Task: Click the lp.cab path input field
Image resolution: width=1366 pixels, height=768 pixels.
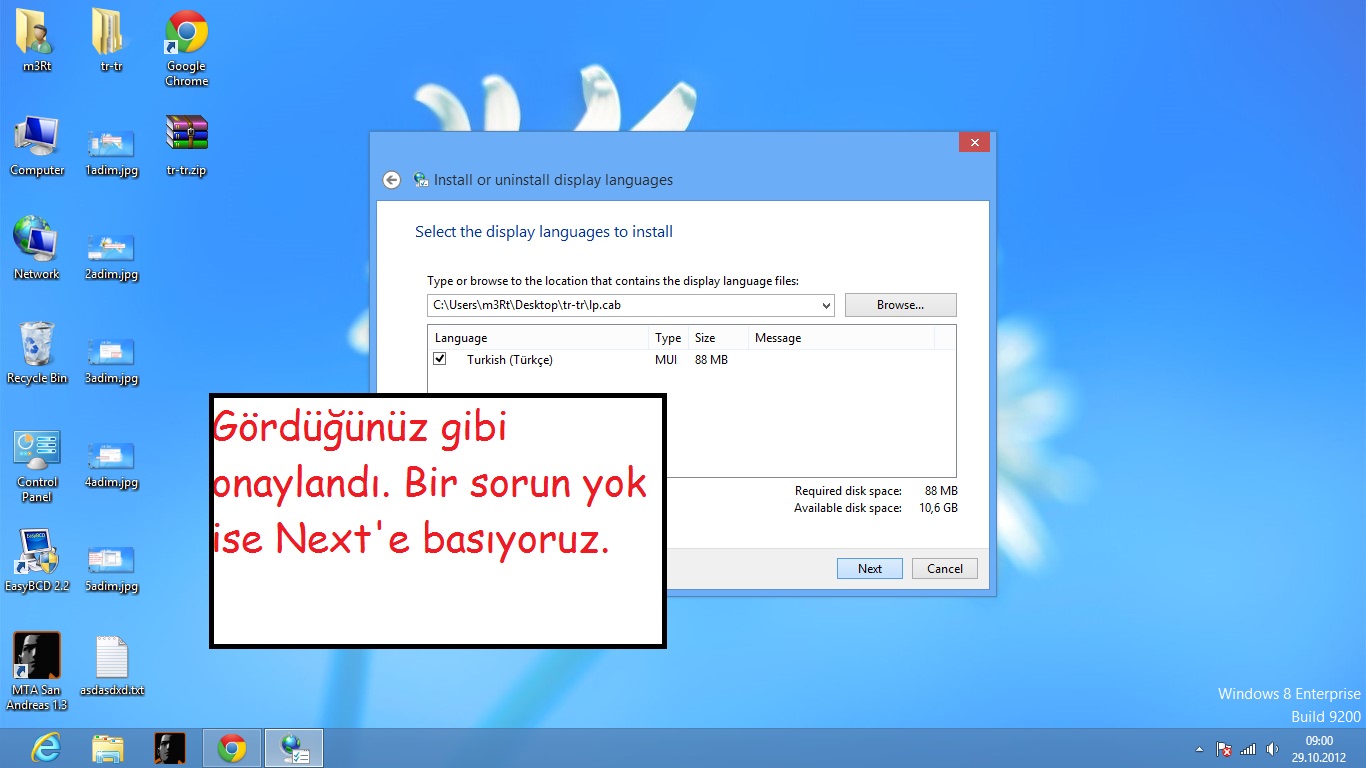Action: [x=622, y=305]
